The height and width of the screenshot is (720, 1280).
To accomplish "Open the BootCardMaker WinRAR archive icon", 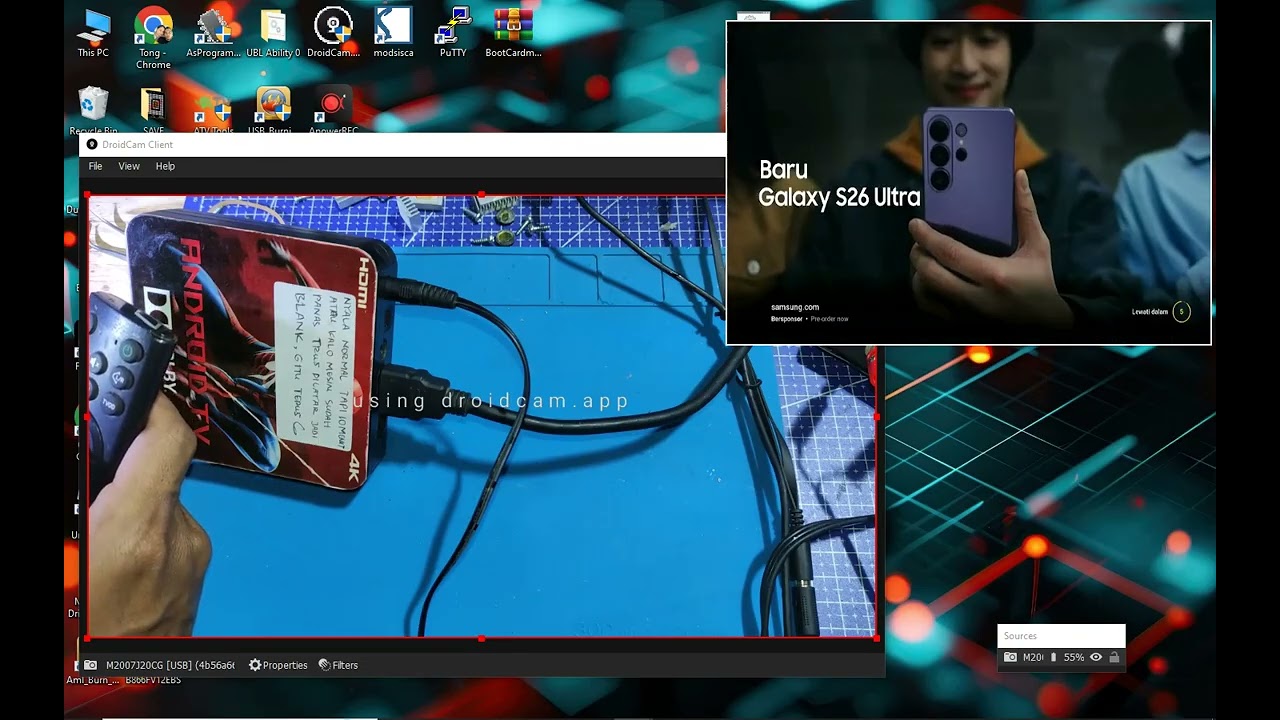I will pyautogui.click(x=513, y=33).
